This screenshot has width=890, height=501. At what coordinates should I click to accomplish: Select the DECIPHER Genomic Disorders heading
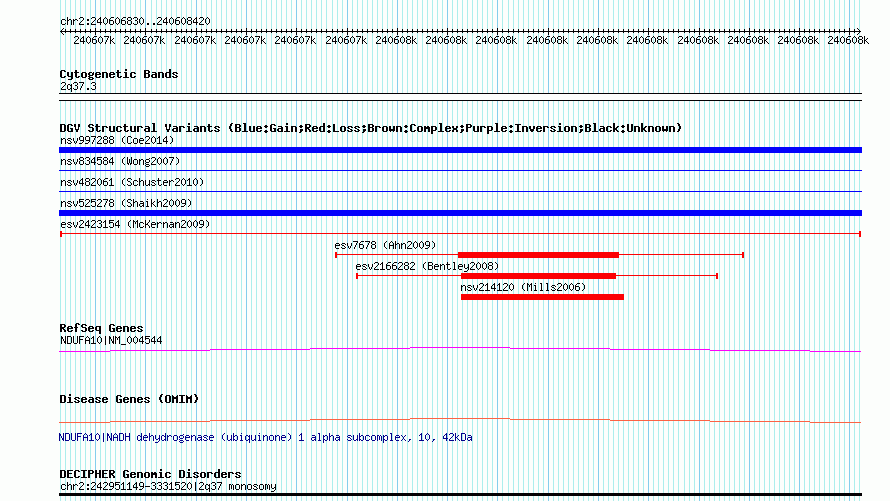coord(150,474)
